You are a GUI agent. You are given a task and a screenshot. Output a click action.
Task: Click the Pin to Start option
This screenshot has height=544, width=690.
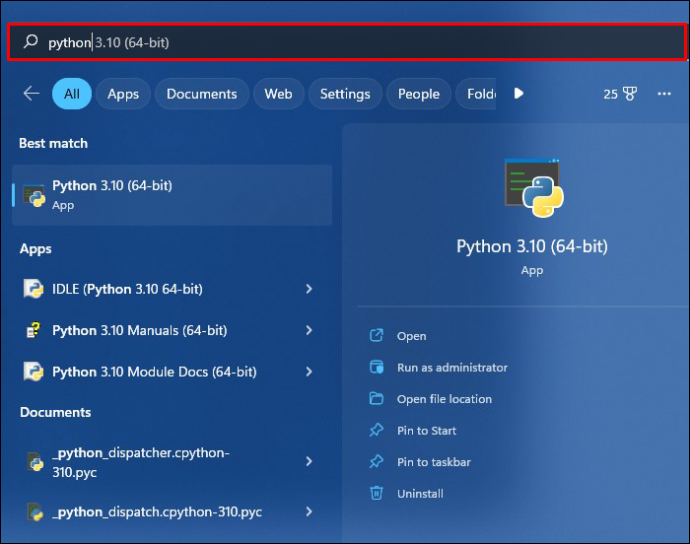426,430
